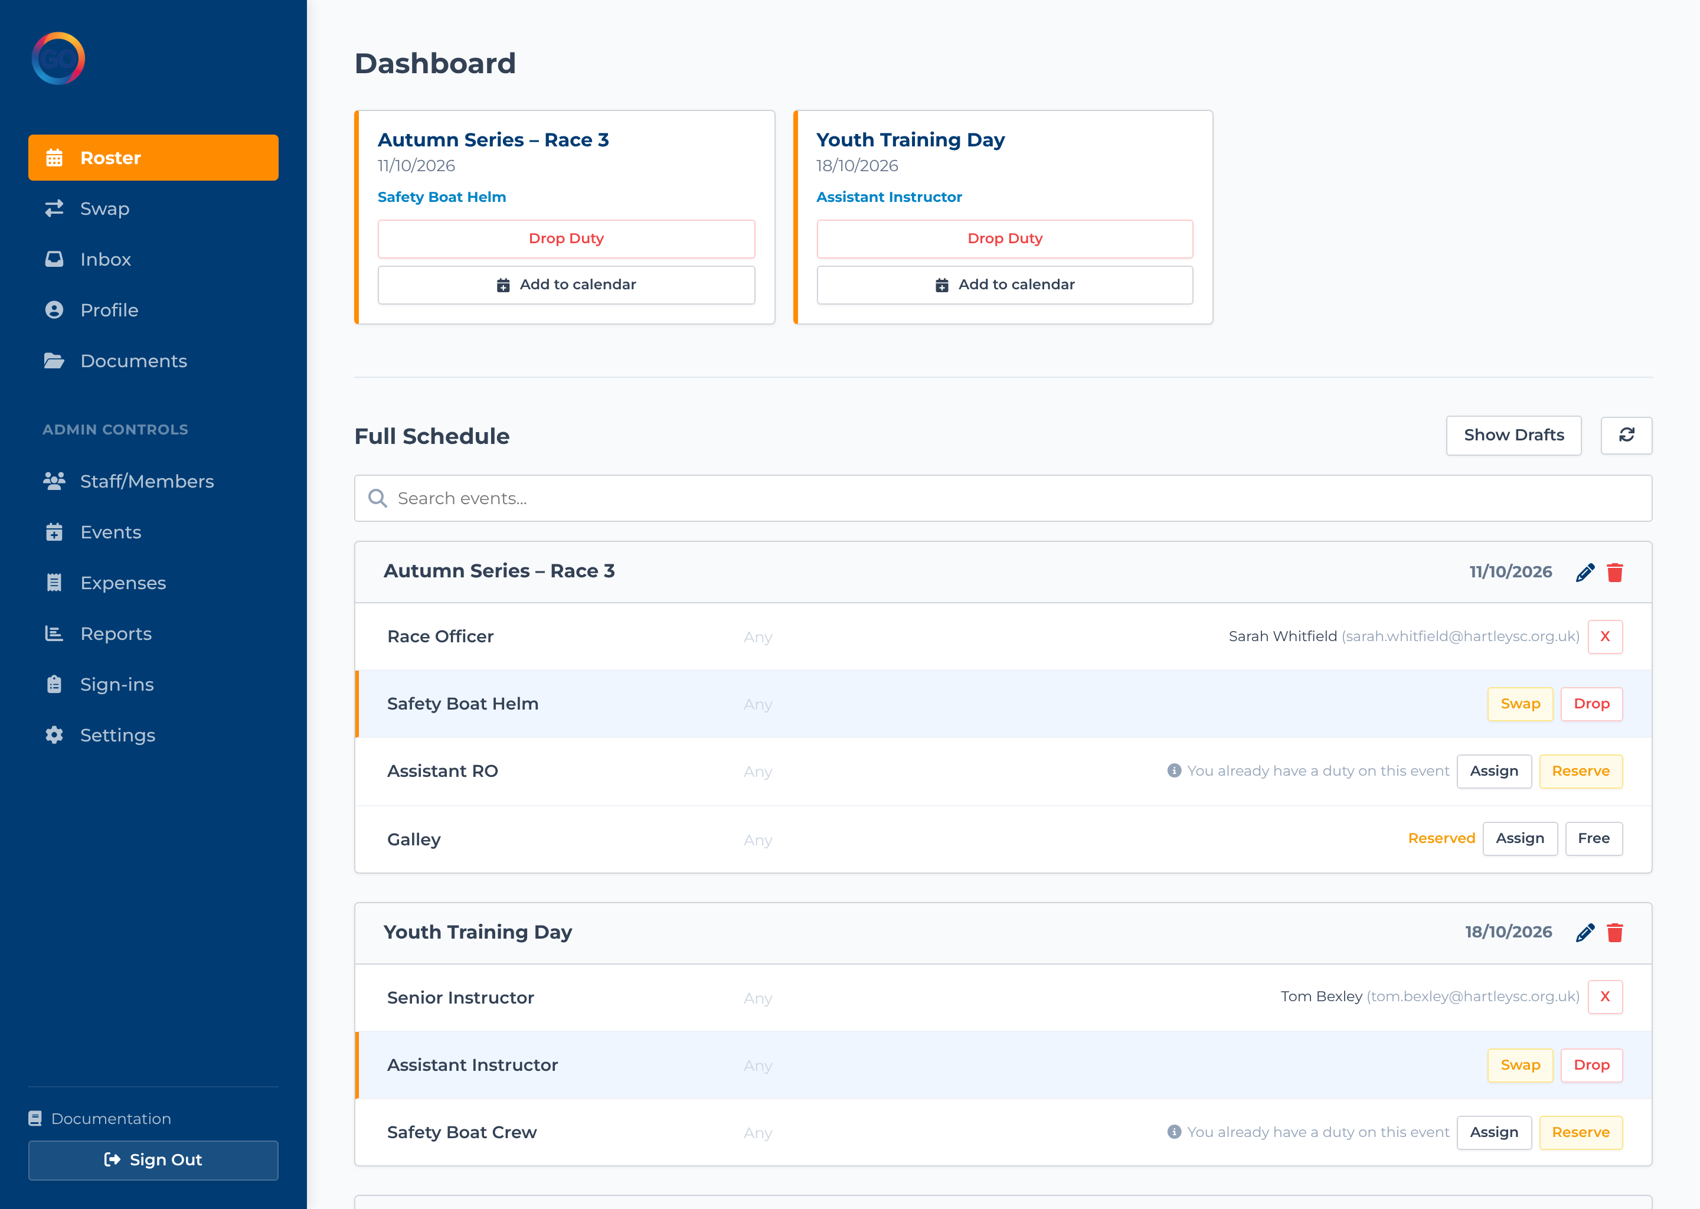The image size is (1700, 1209).
Task: Click the Sign Out button
Action: [153, 1161]
